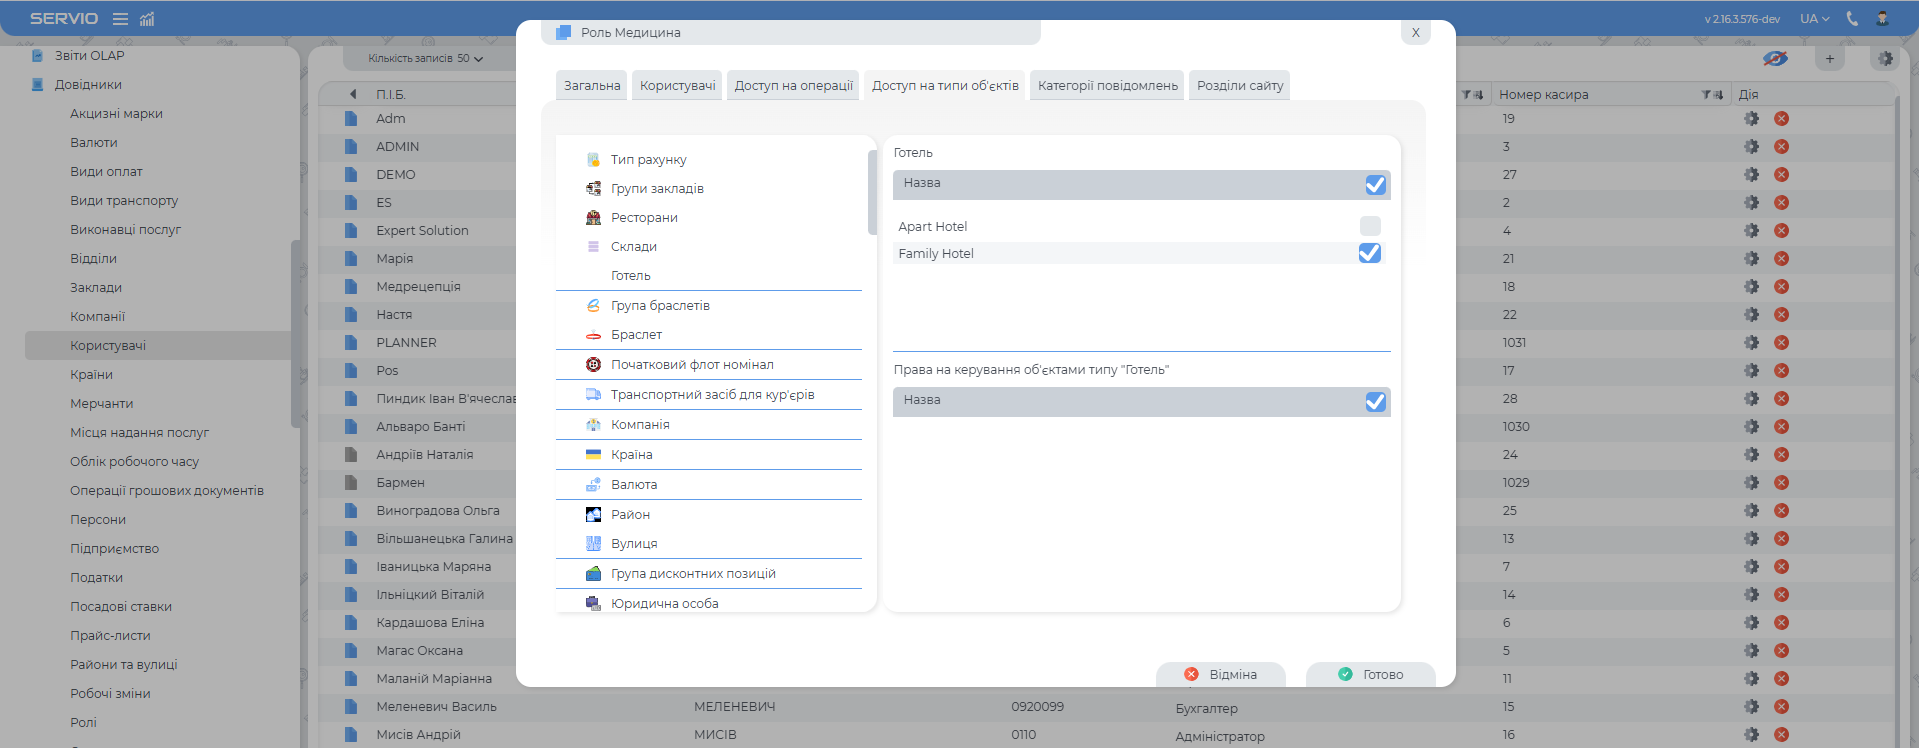The image size is (1919, 748).
Task: Toggle the crossed-eye visibility icon
Action: coord(1775,59)
